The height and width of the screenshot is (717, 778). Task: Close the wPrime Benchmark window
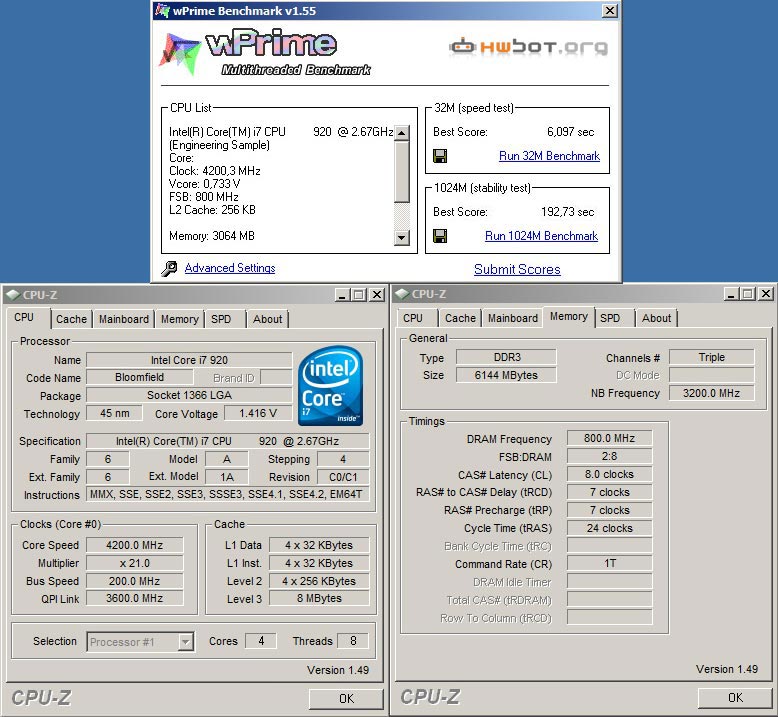tap(610, 10)
